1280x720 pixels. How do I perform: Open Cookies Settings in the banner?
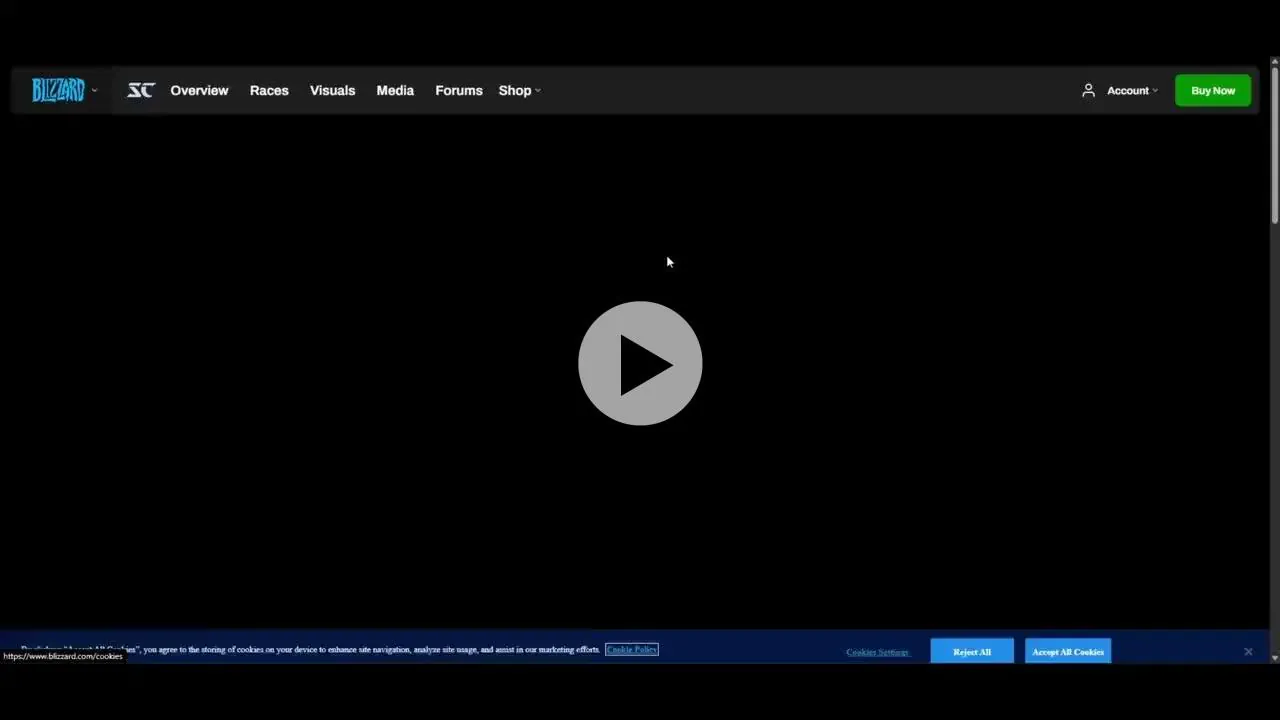[x=877, y=652]
